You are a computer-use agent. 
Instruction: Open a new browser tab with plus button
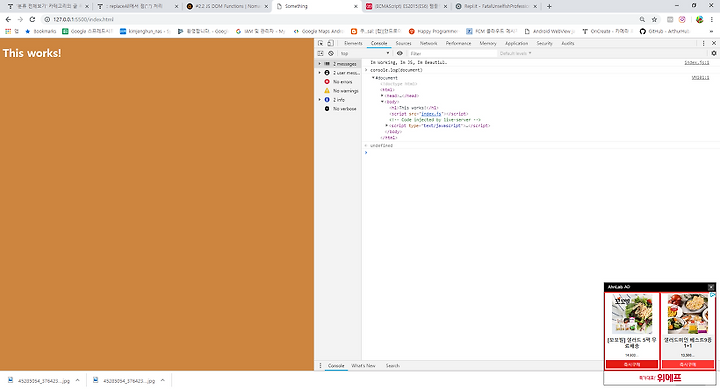549,6
